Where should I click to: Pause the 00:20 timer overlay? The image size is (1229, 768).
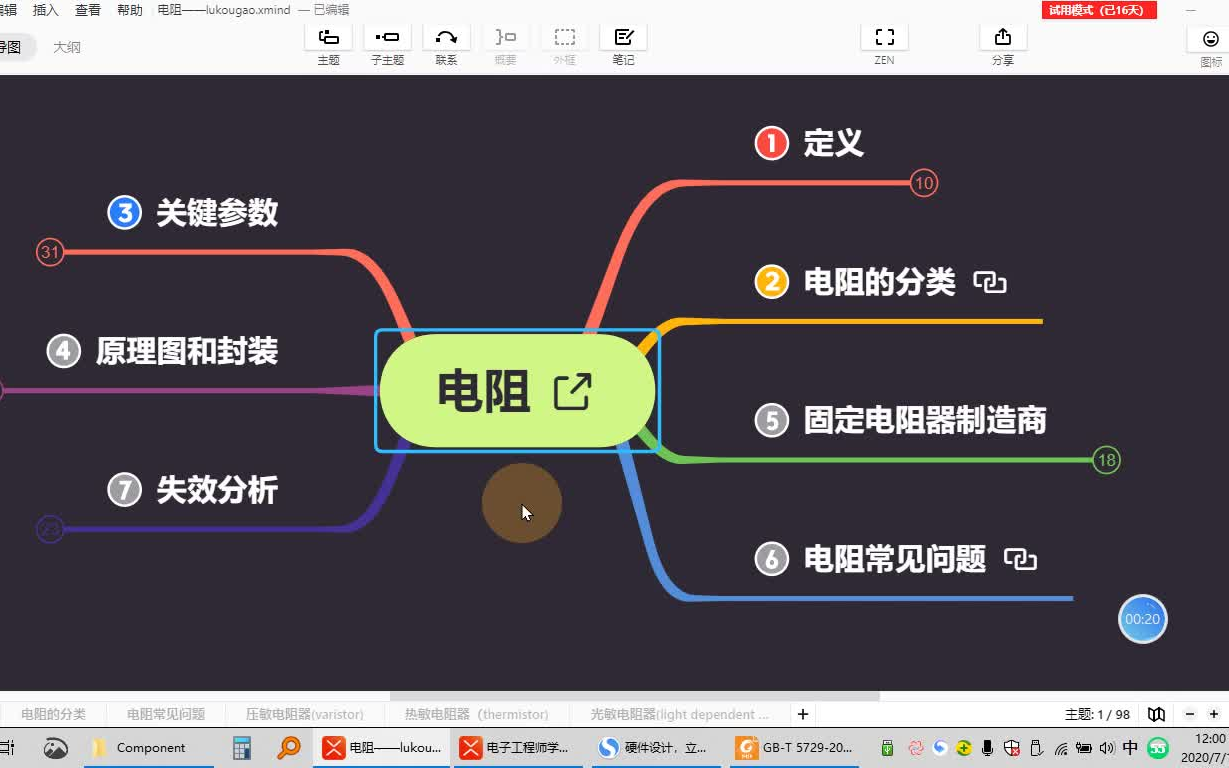click(x=1142, y=619)
